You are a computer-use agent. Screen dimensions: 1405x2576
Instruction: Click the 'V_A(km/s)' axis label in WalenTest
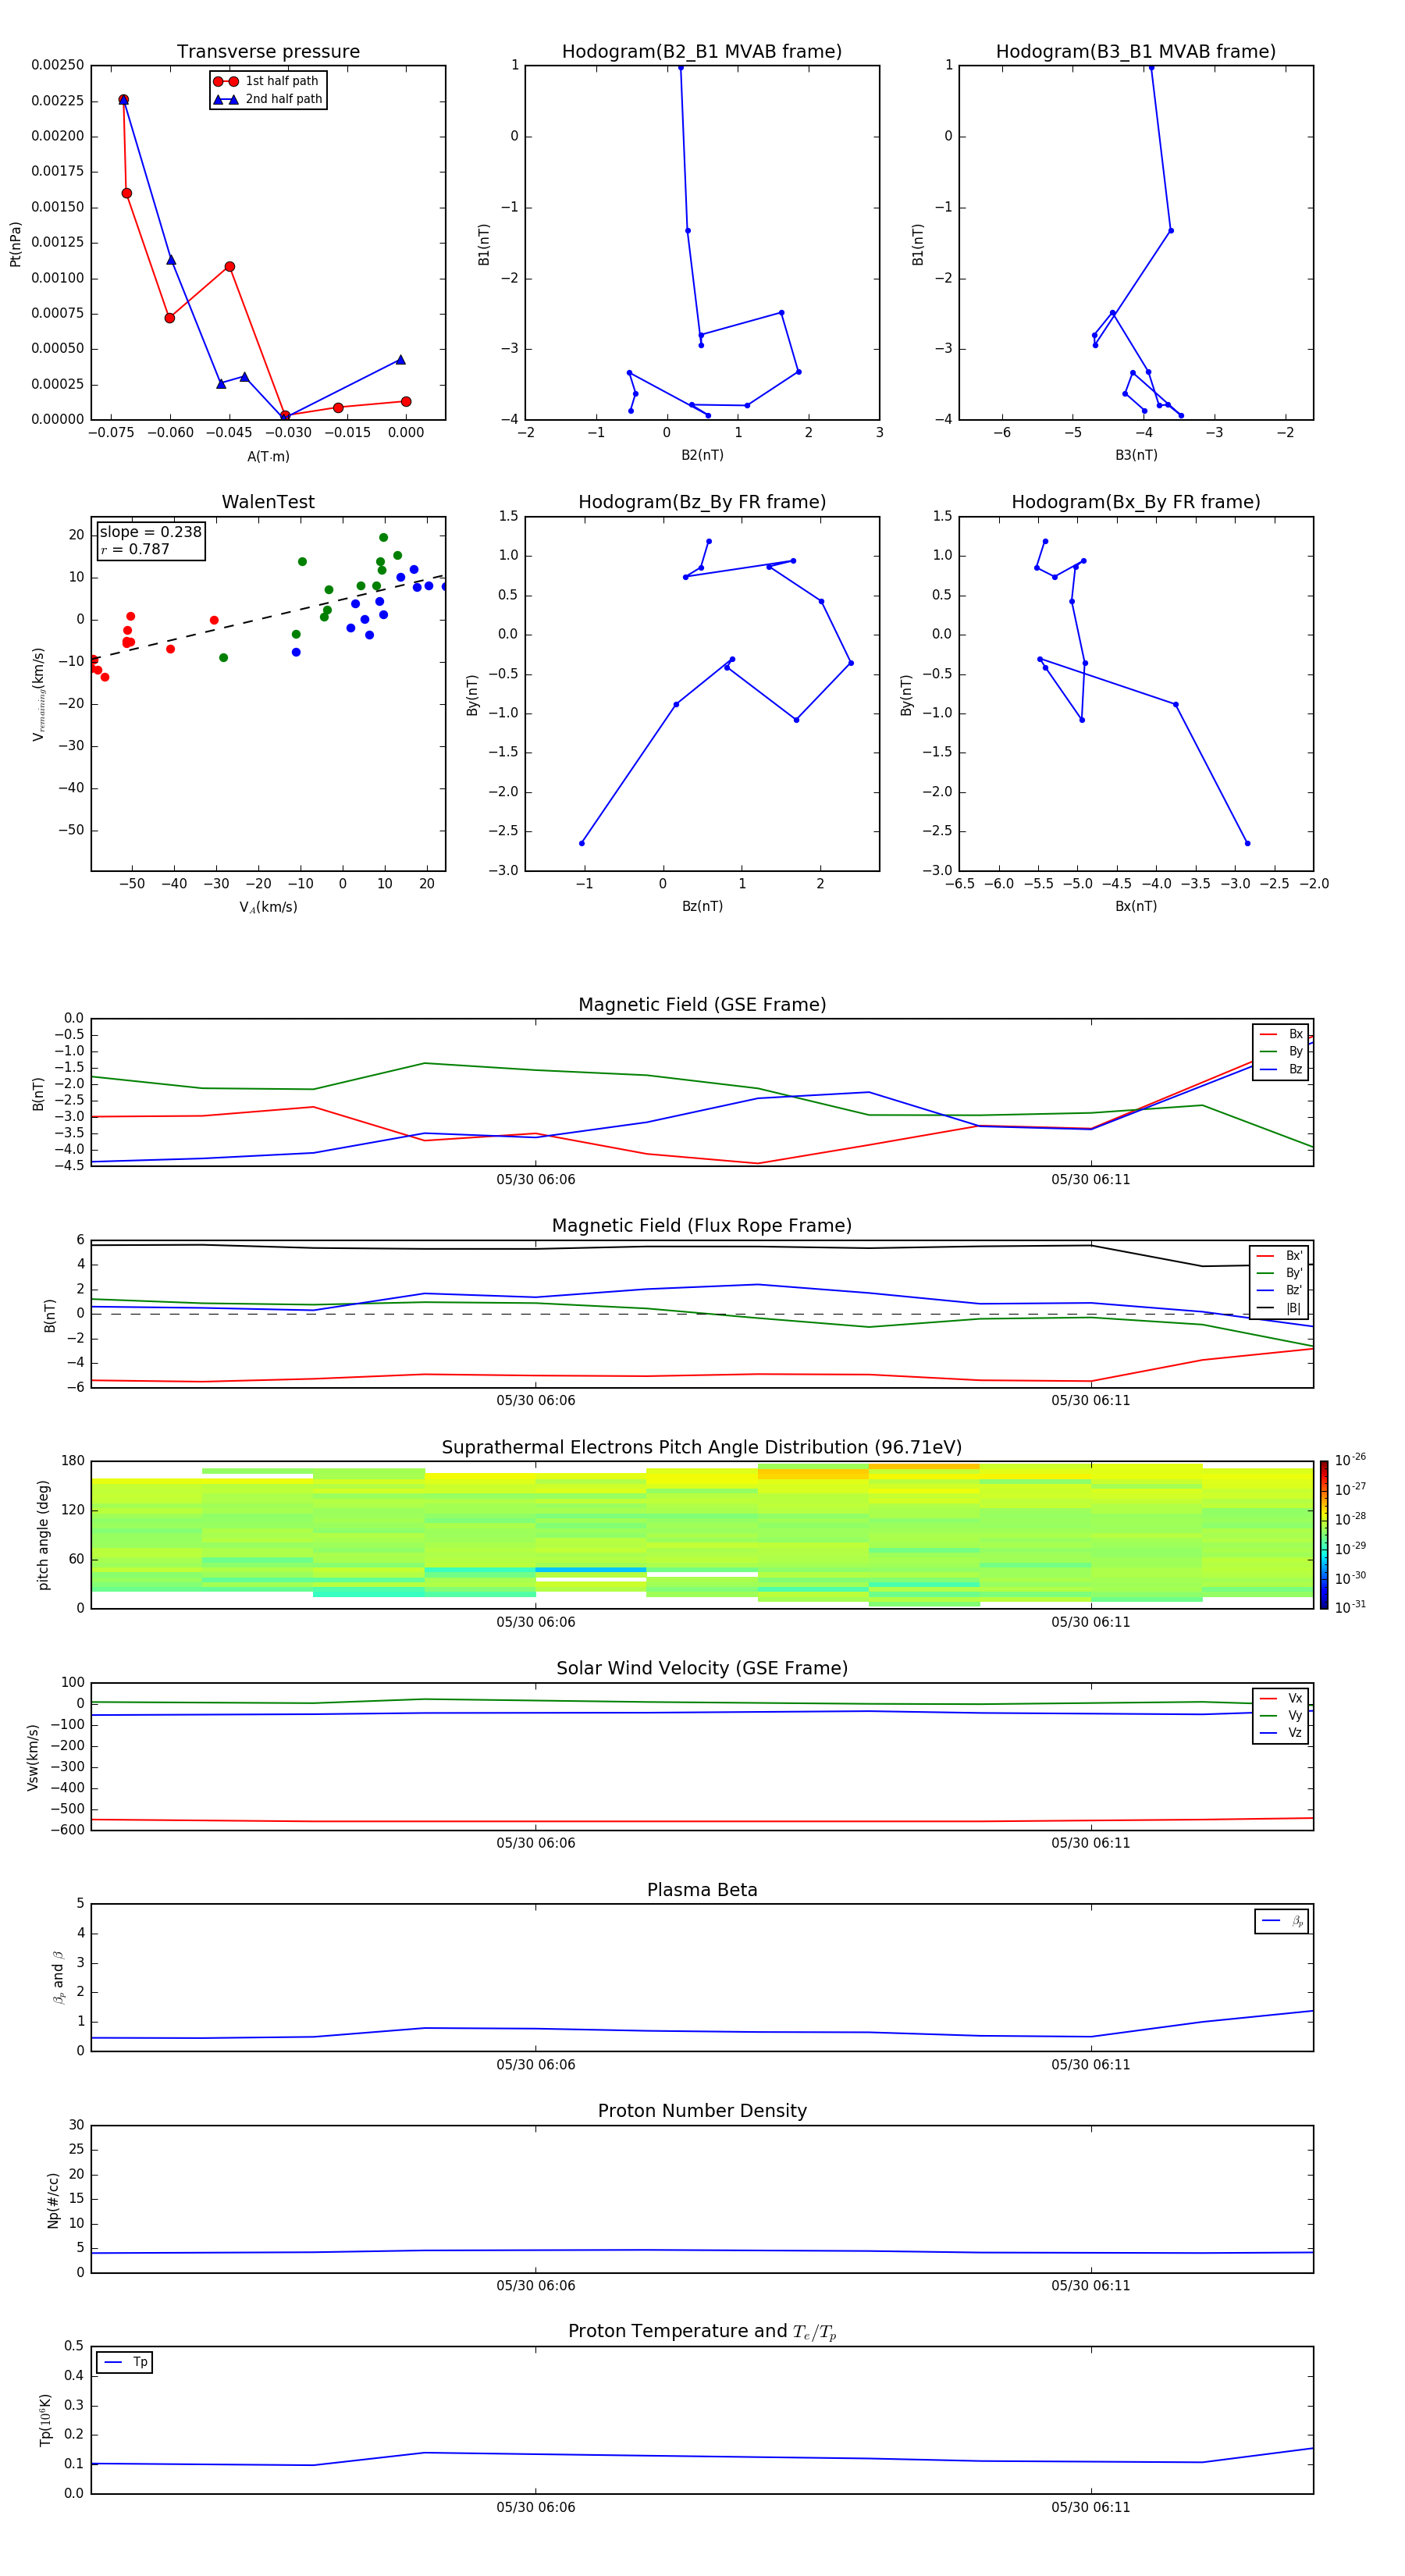(x=268, y=907)
